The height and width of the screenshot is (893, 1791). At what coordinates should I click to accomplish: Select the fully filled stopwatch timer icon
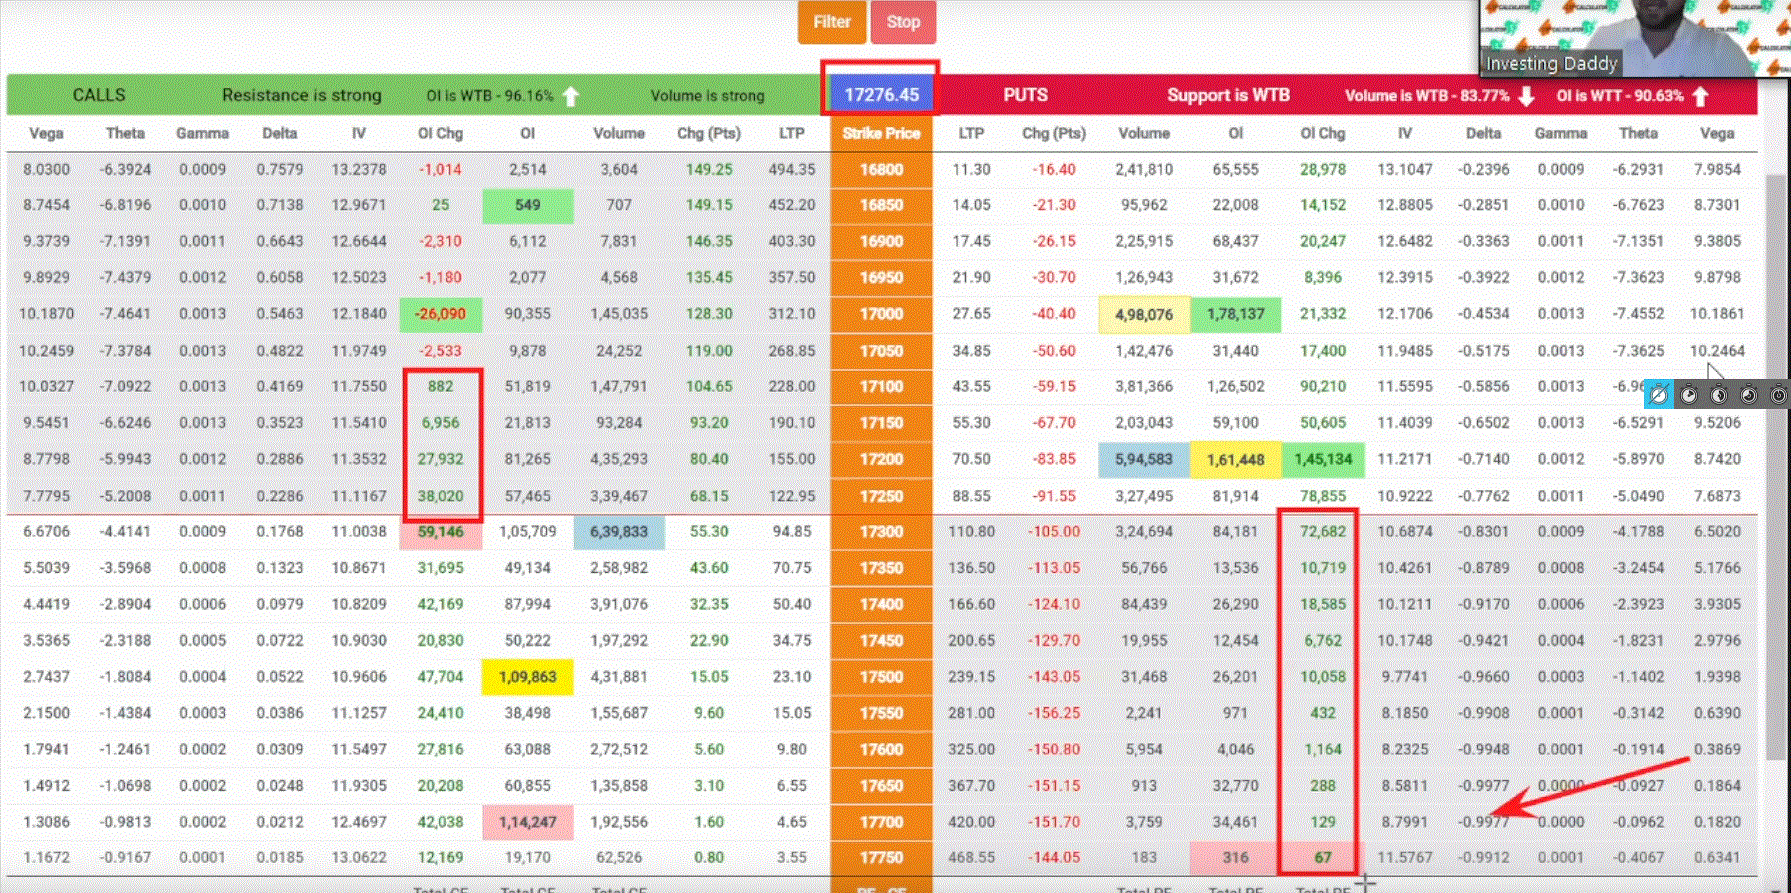1778,395
